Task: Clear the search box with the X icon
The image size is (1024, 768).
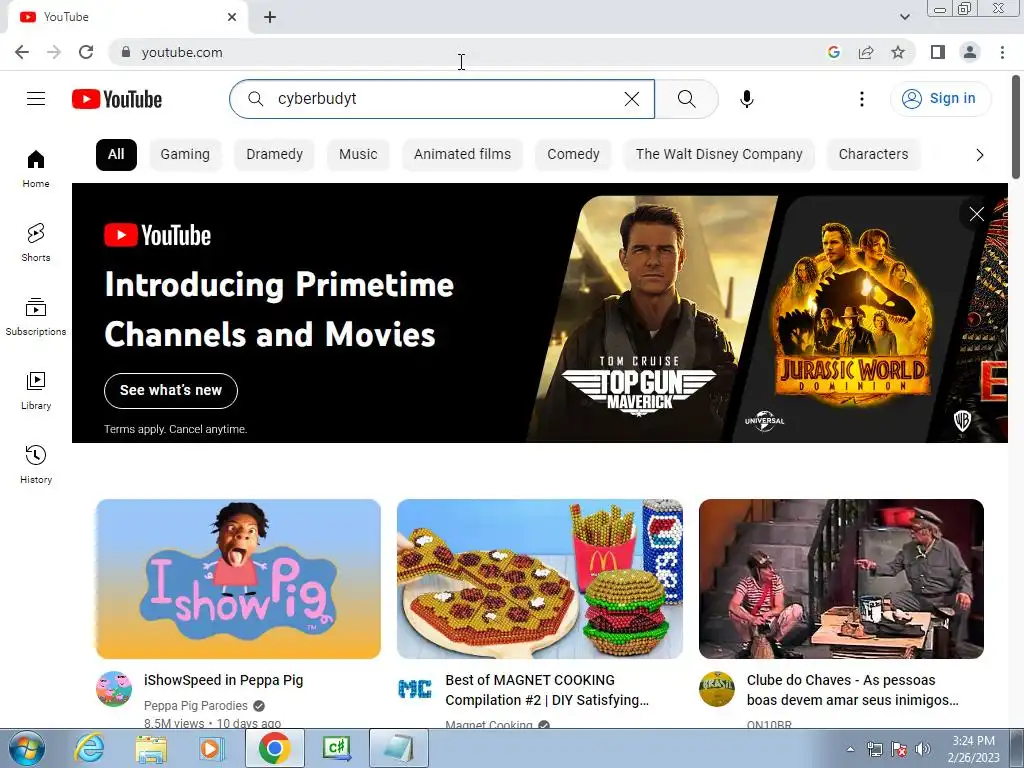Action: (632, 99)
